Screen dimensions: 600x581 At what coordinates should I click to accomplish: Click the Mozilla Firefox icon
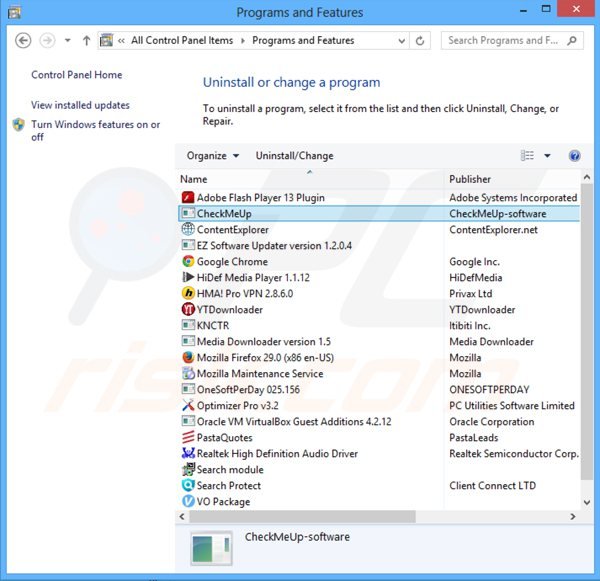188,357
